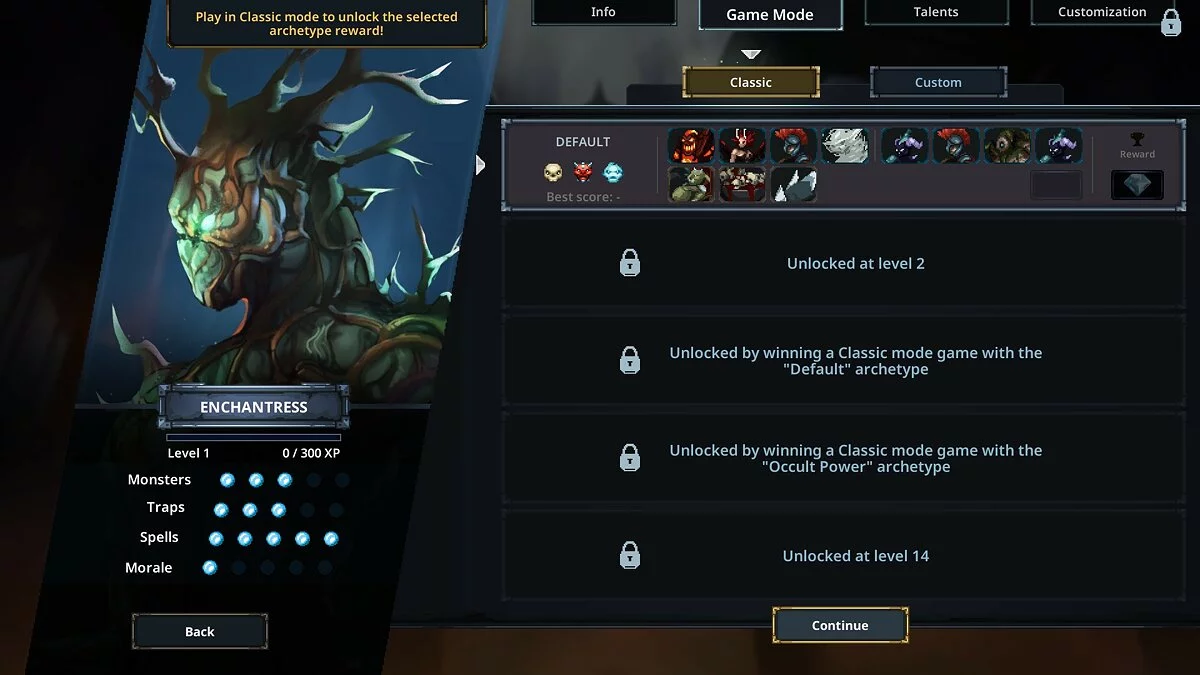Go Back to the previous screen
The width and height of the screenshot is (1200, 675).
click(200, 631)
